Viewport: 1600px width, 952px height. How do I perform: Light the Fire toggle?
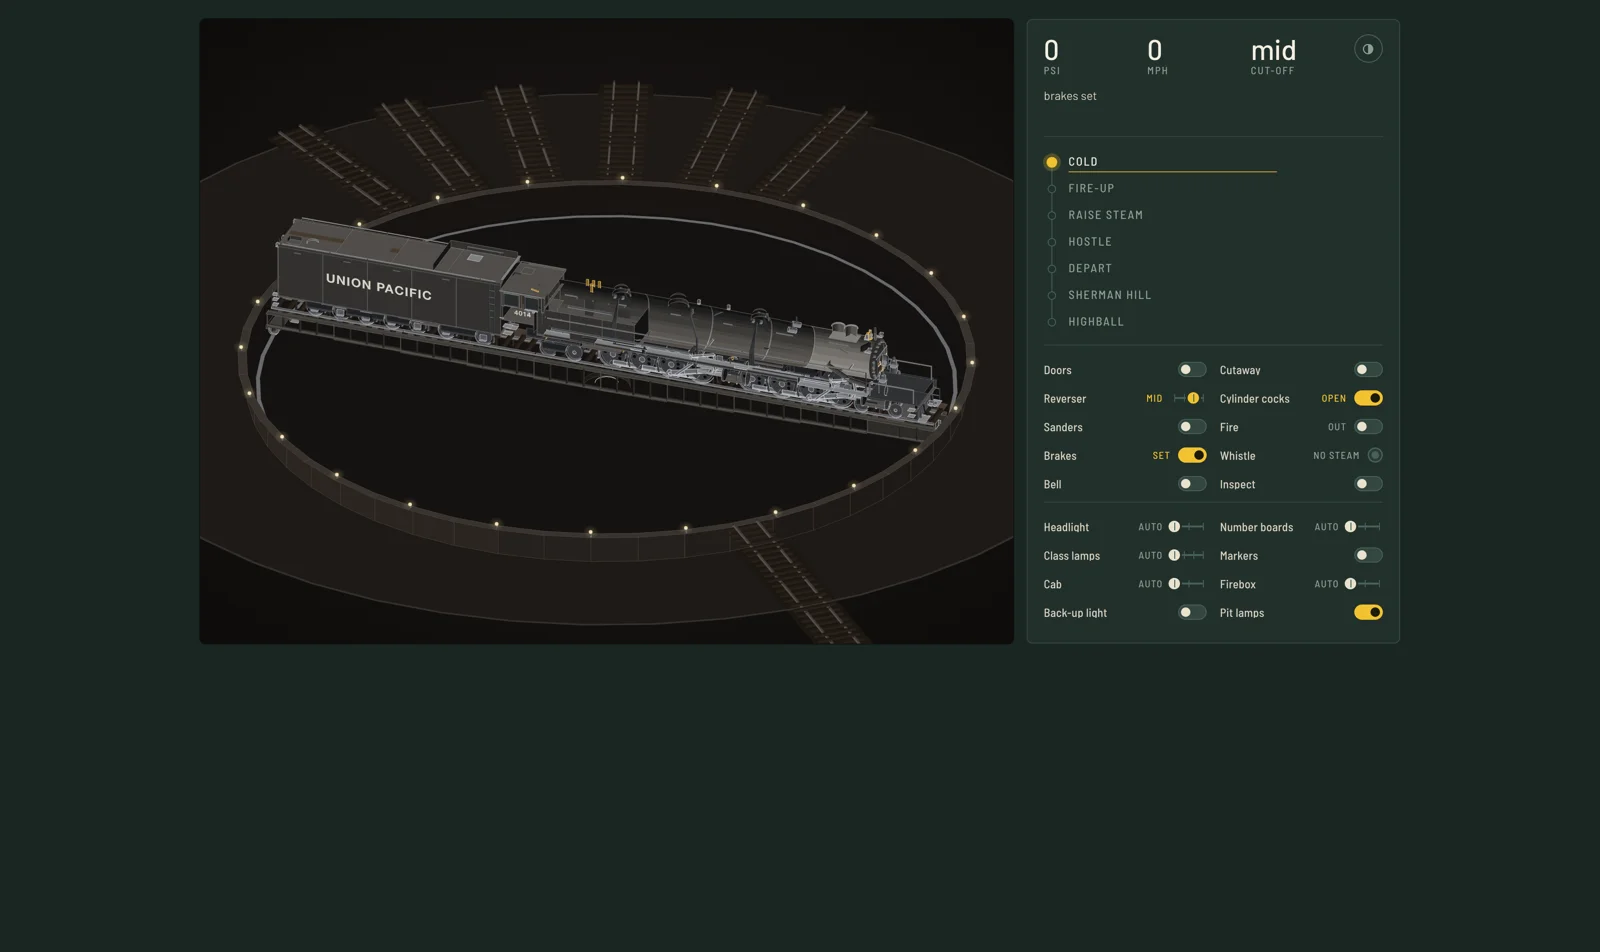[1368, 427]
